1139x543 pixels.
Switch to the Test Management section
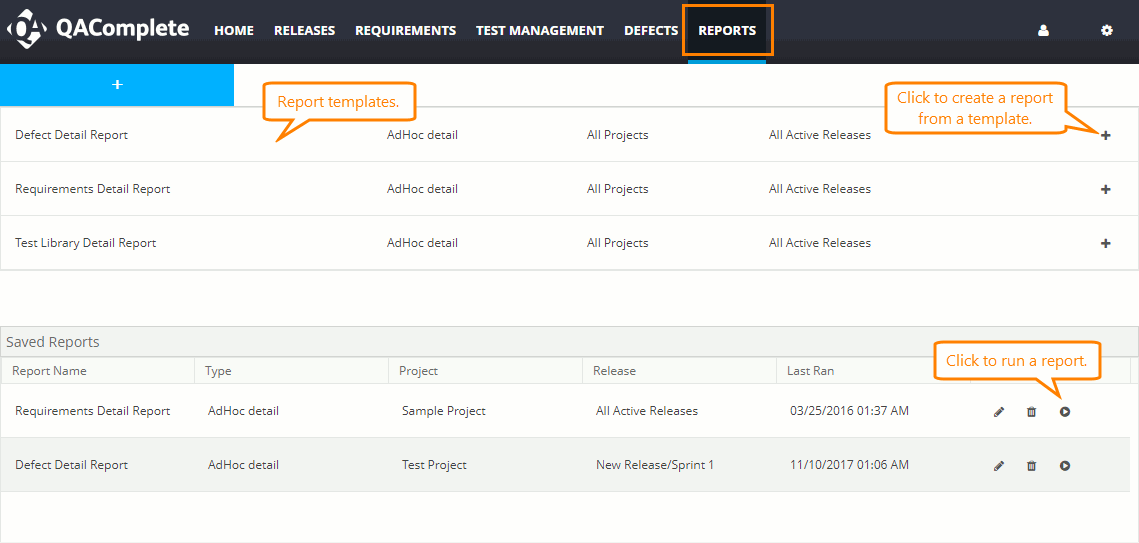(539, 31)
